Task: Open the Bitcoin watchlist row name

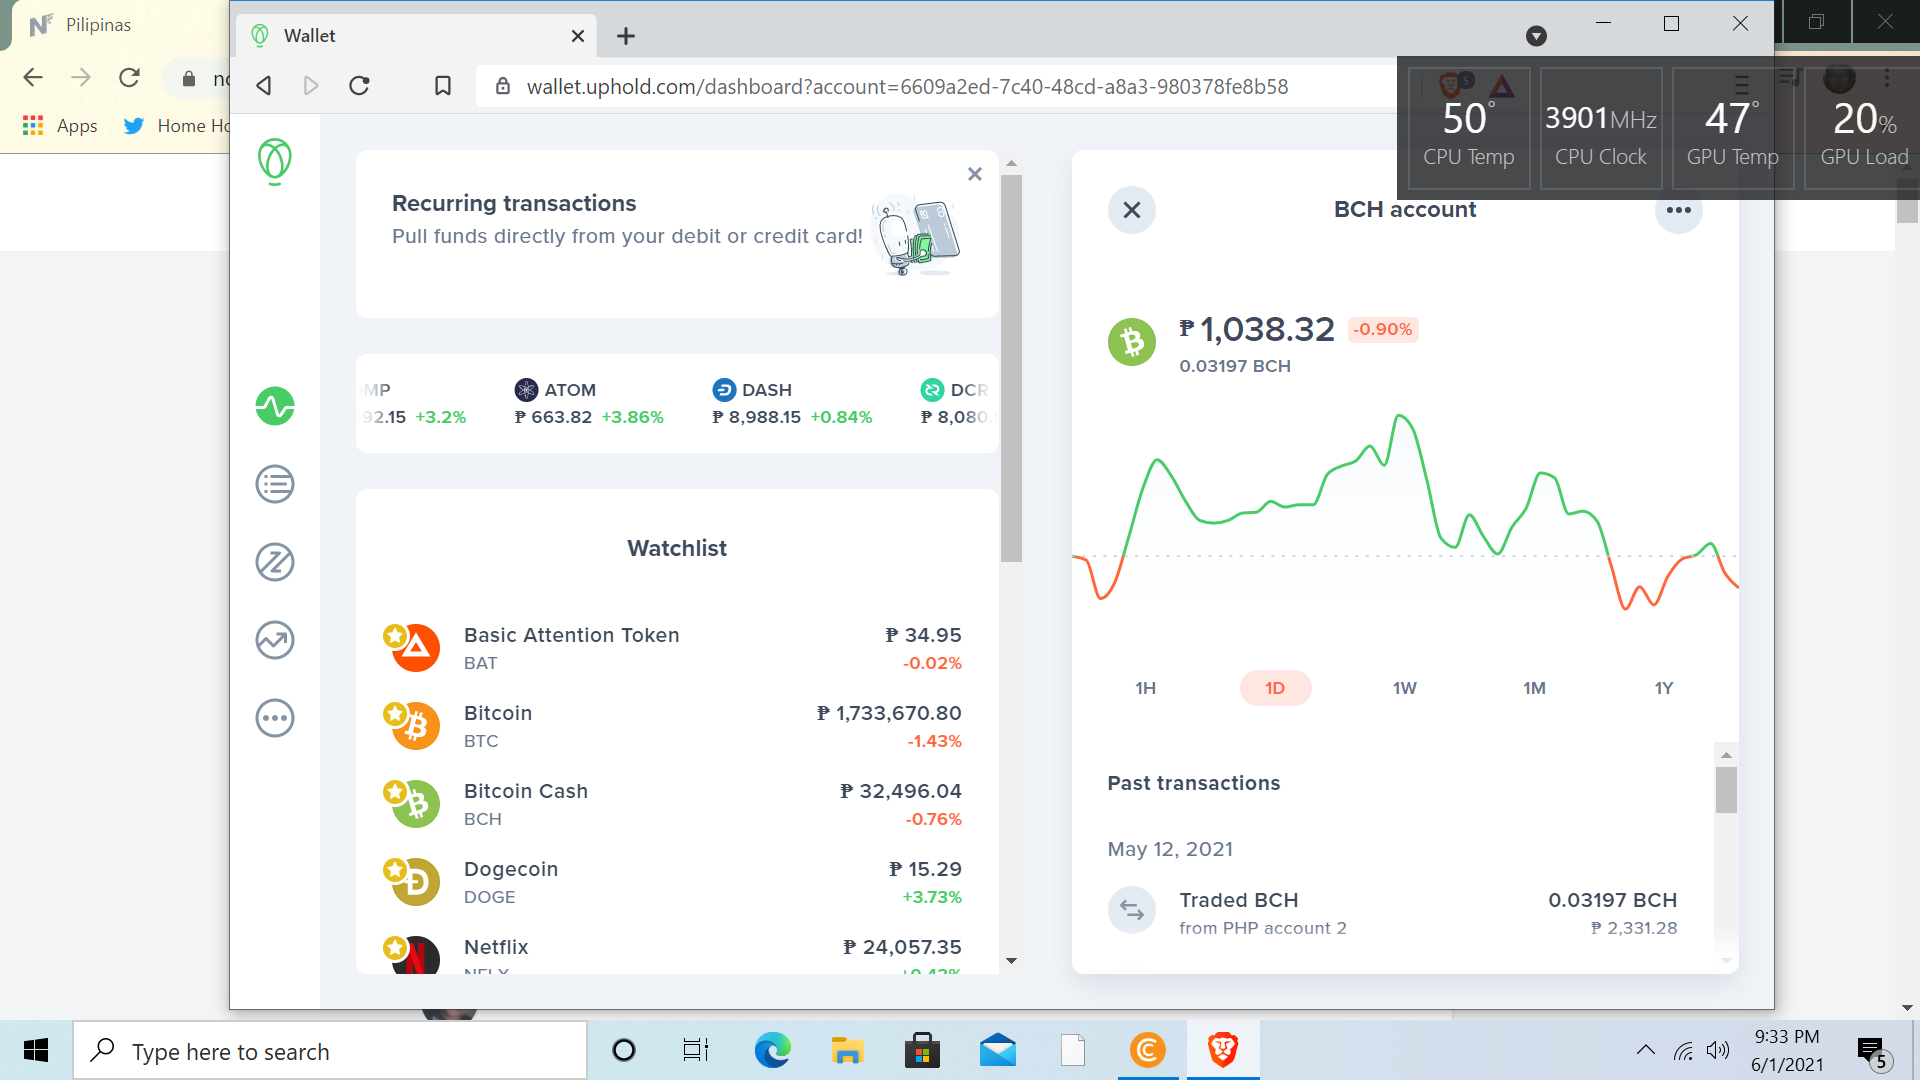Action: 498,713
